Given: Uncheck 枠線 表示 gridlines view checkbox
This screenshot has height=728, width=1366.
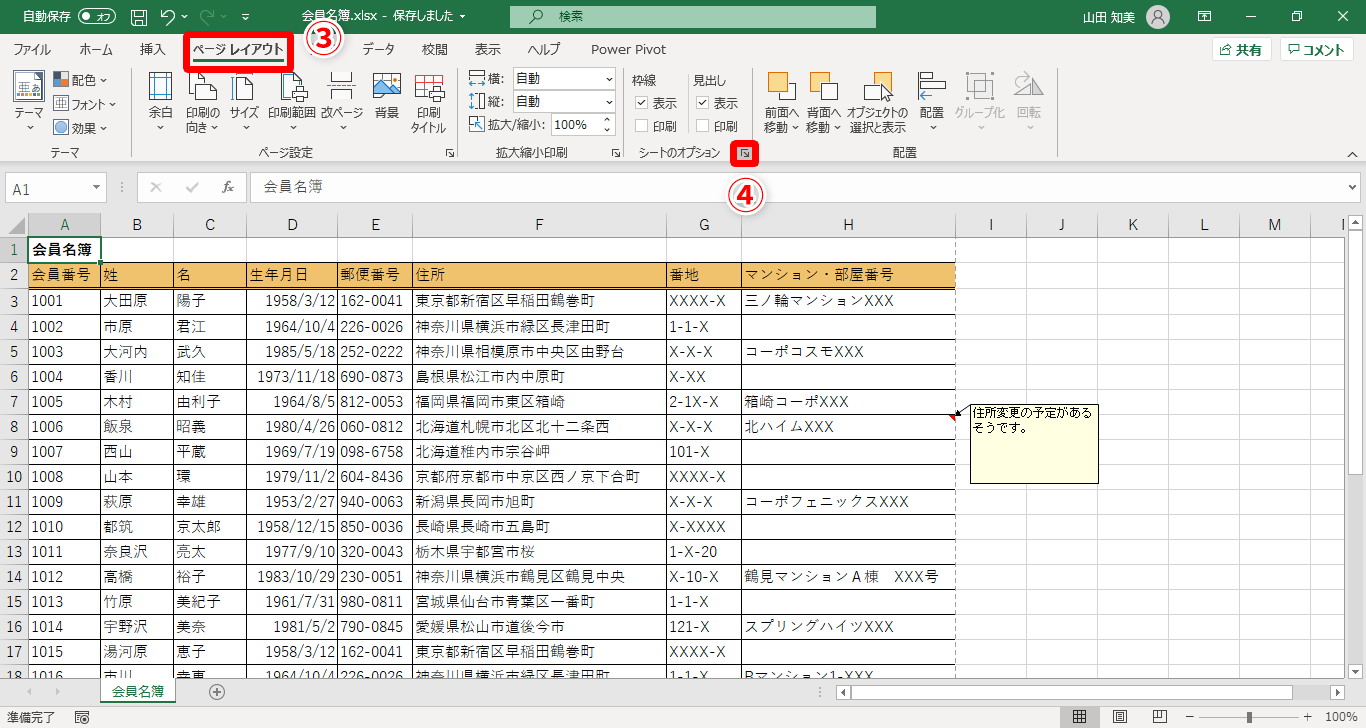Looking at the screenshot, I should pos(642,103).
